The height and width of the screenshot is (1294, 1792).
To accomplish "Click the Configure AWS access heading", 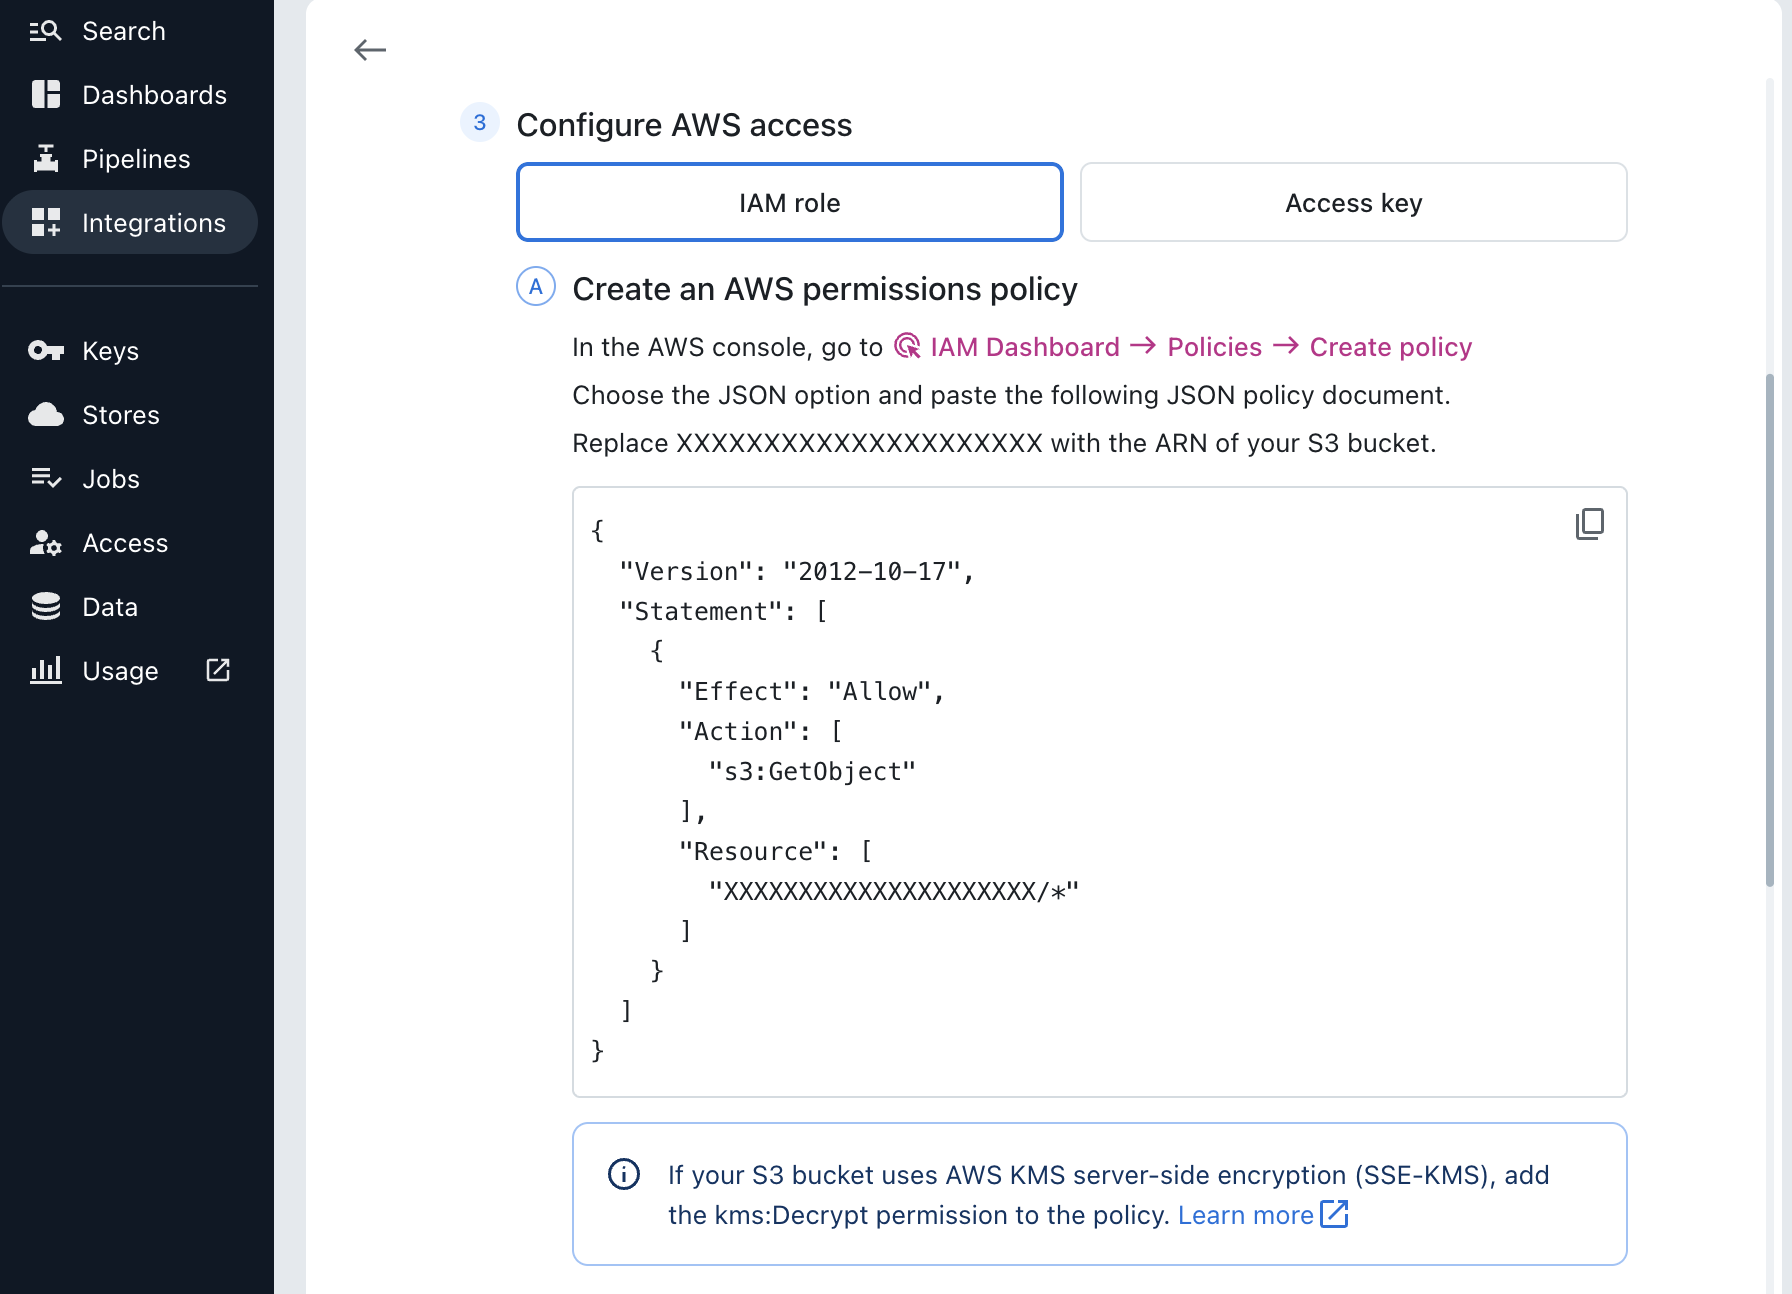I will click(684, 125).
